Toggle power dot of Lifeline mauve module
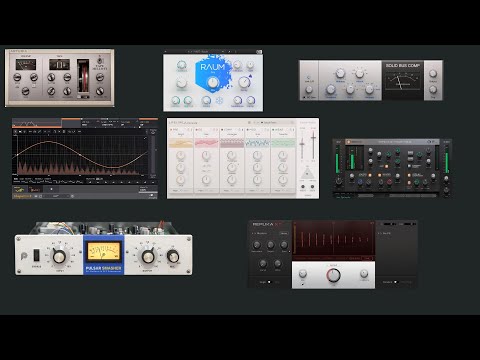 click(x=223, y=129)
